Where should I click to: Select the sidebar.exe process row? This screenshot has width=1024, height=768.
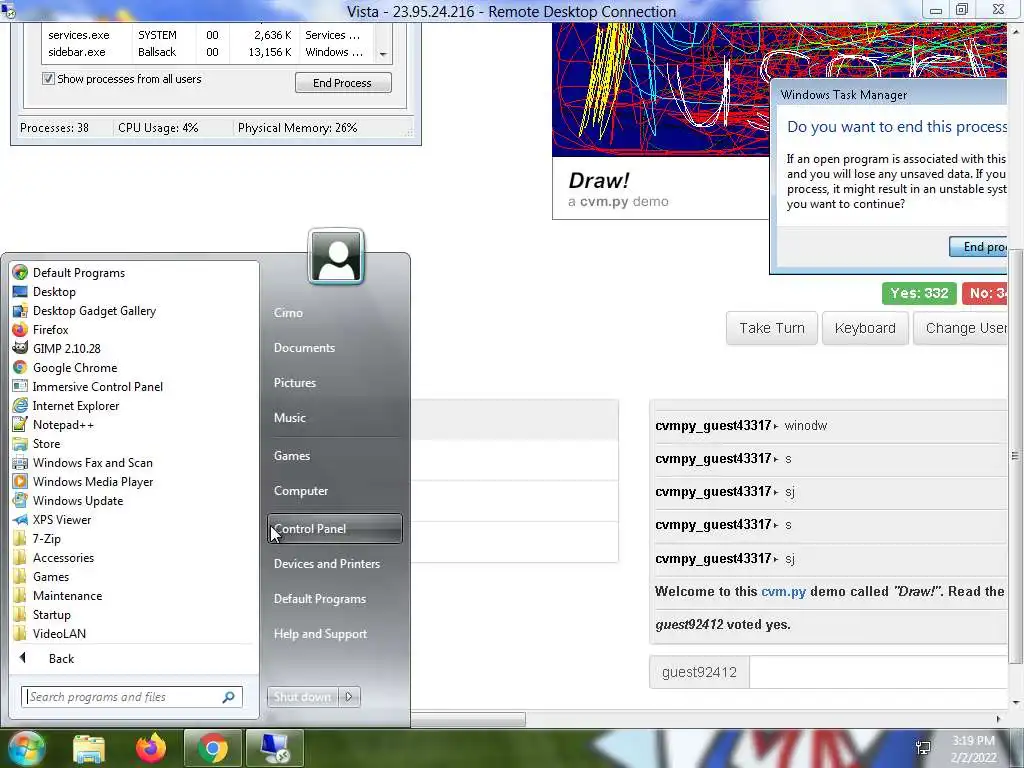[209, 52]
